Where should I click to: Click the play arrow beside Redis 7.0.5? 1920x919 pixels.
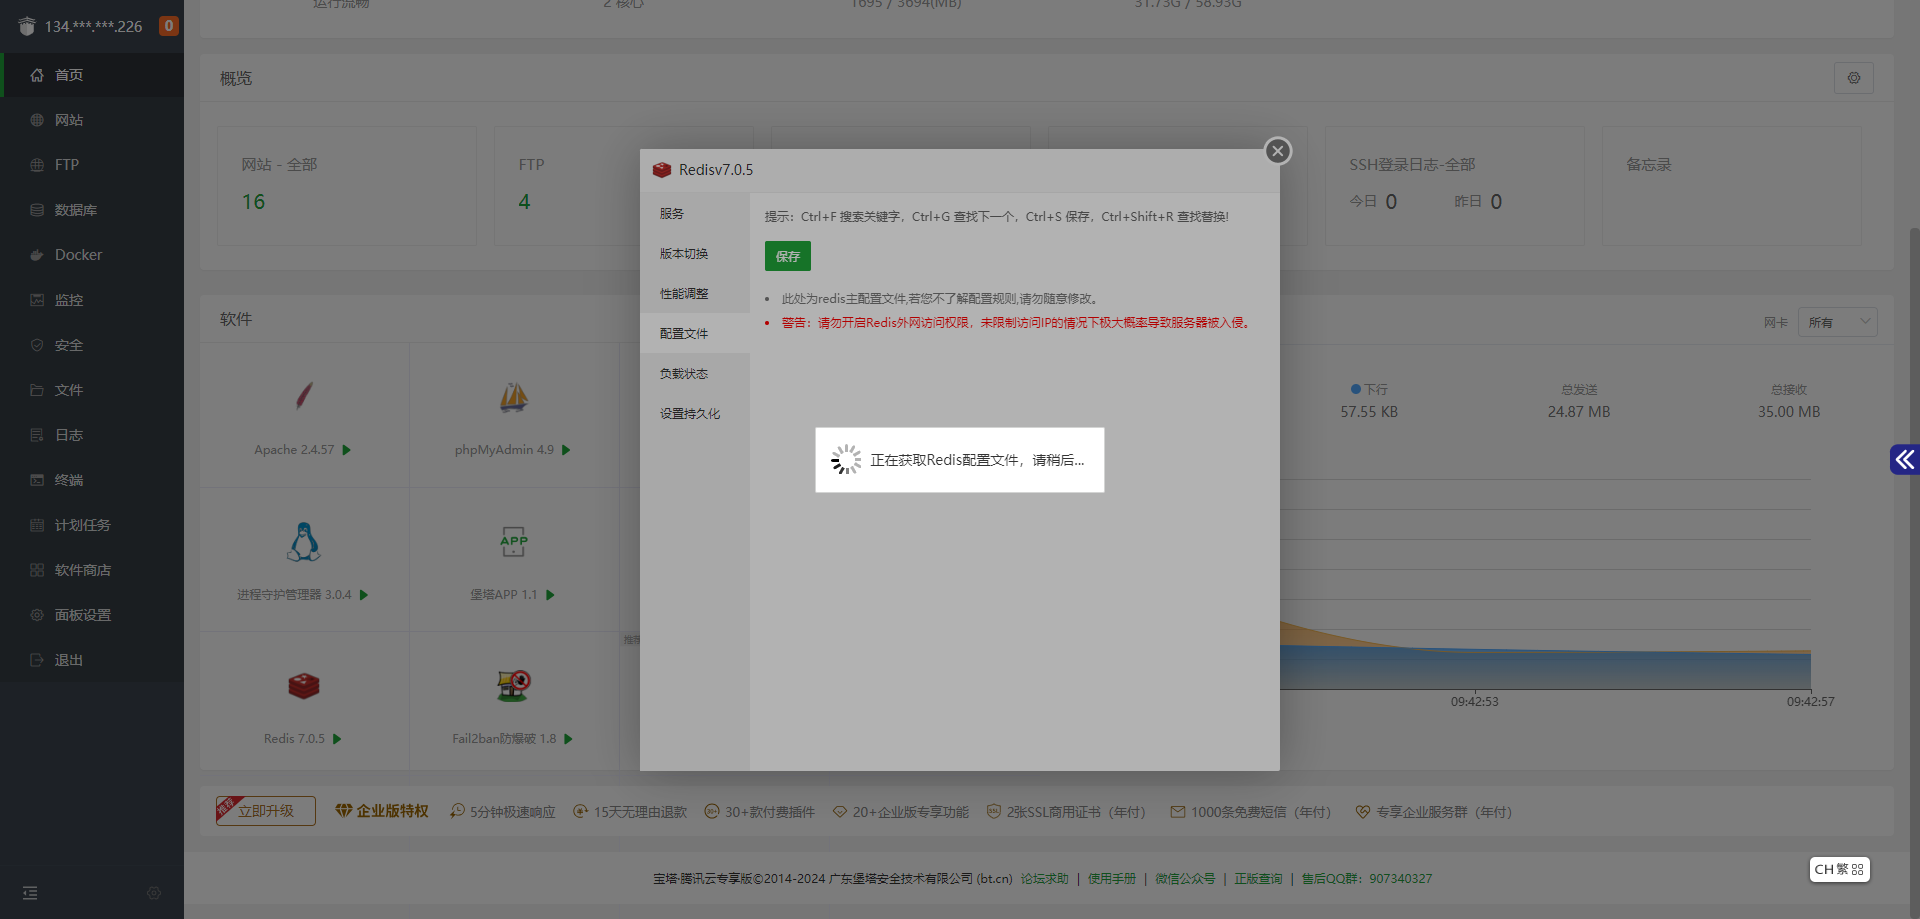pos(337,739)
